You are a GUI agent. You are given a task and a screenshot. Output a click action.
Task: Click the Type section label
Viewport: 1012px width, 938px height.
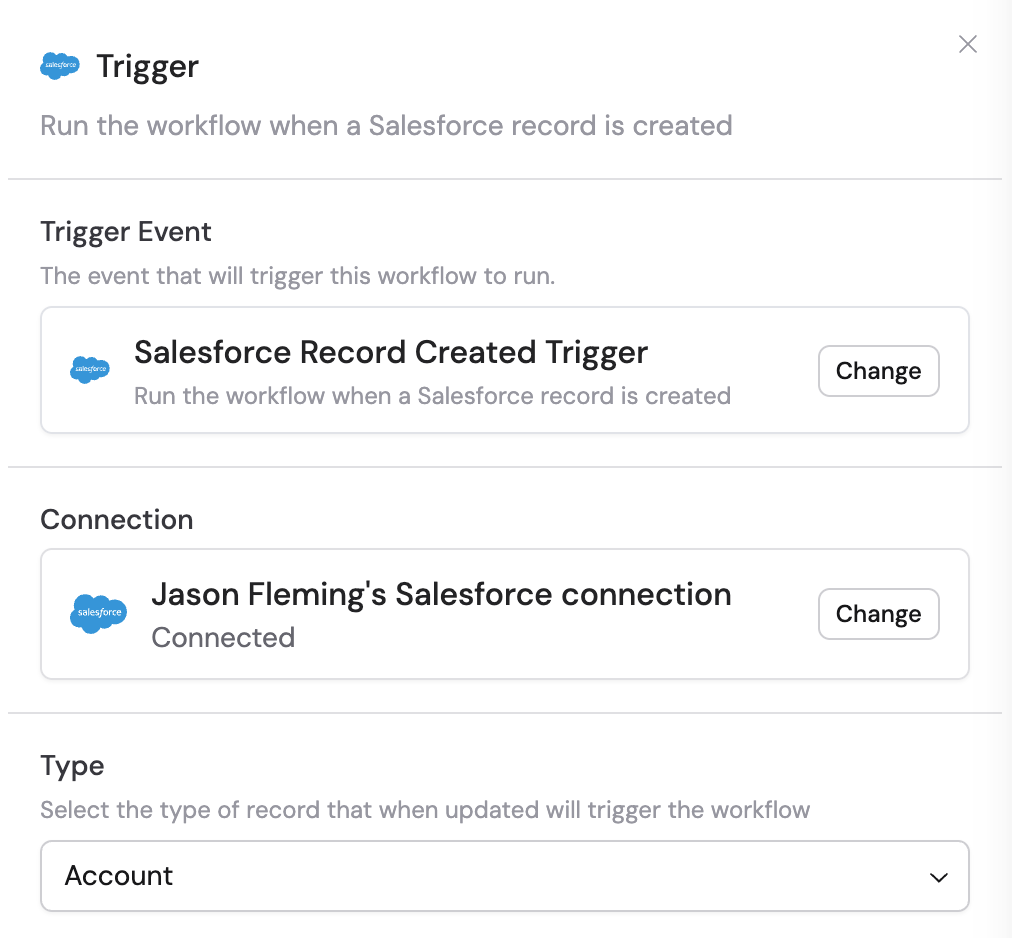(x=72, y=765)
